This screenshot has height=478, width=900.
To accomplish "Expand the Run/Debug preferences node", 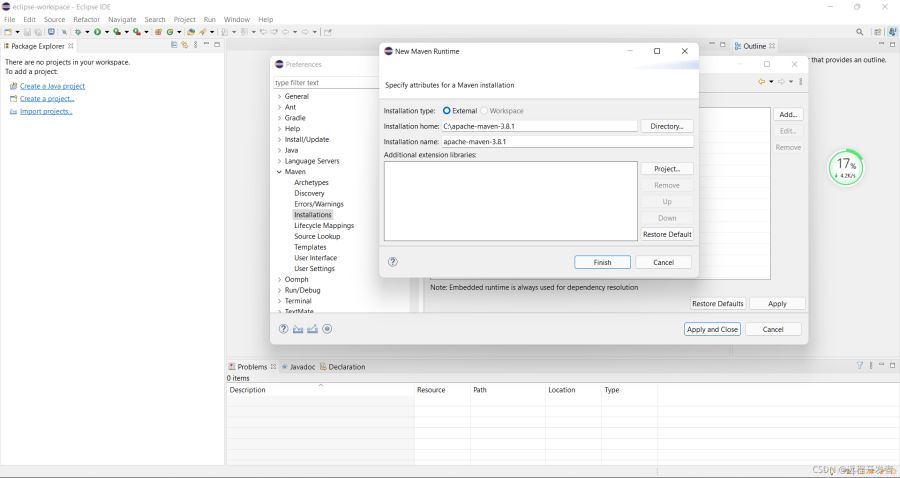I will point(280,290).
